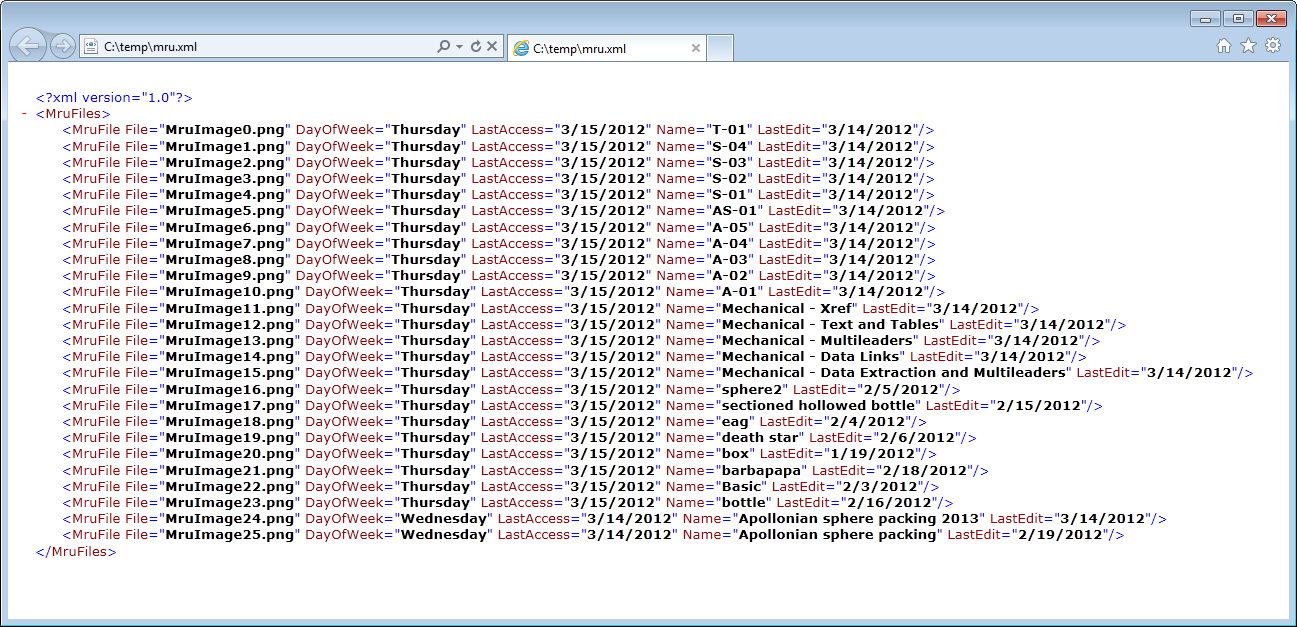Click the browser Back arrow button

coord(29,46)
